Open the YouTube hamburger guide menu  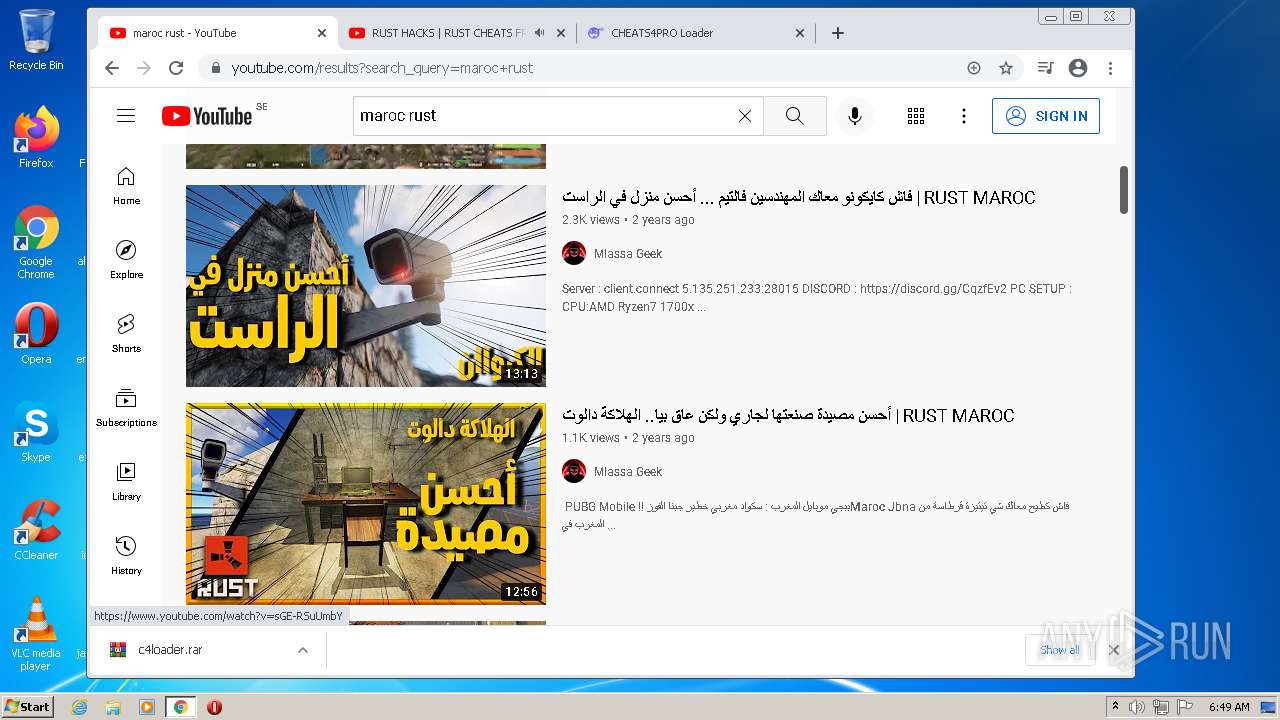point(126,116)
